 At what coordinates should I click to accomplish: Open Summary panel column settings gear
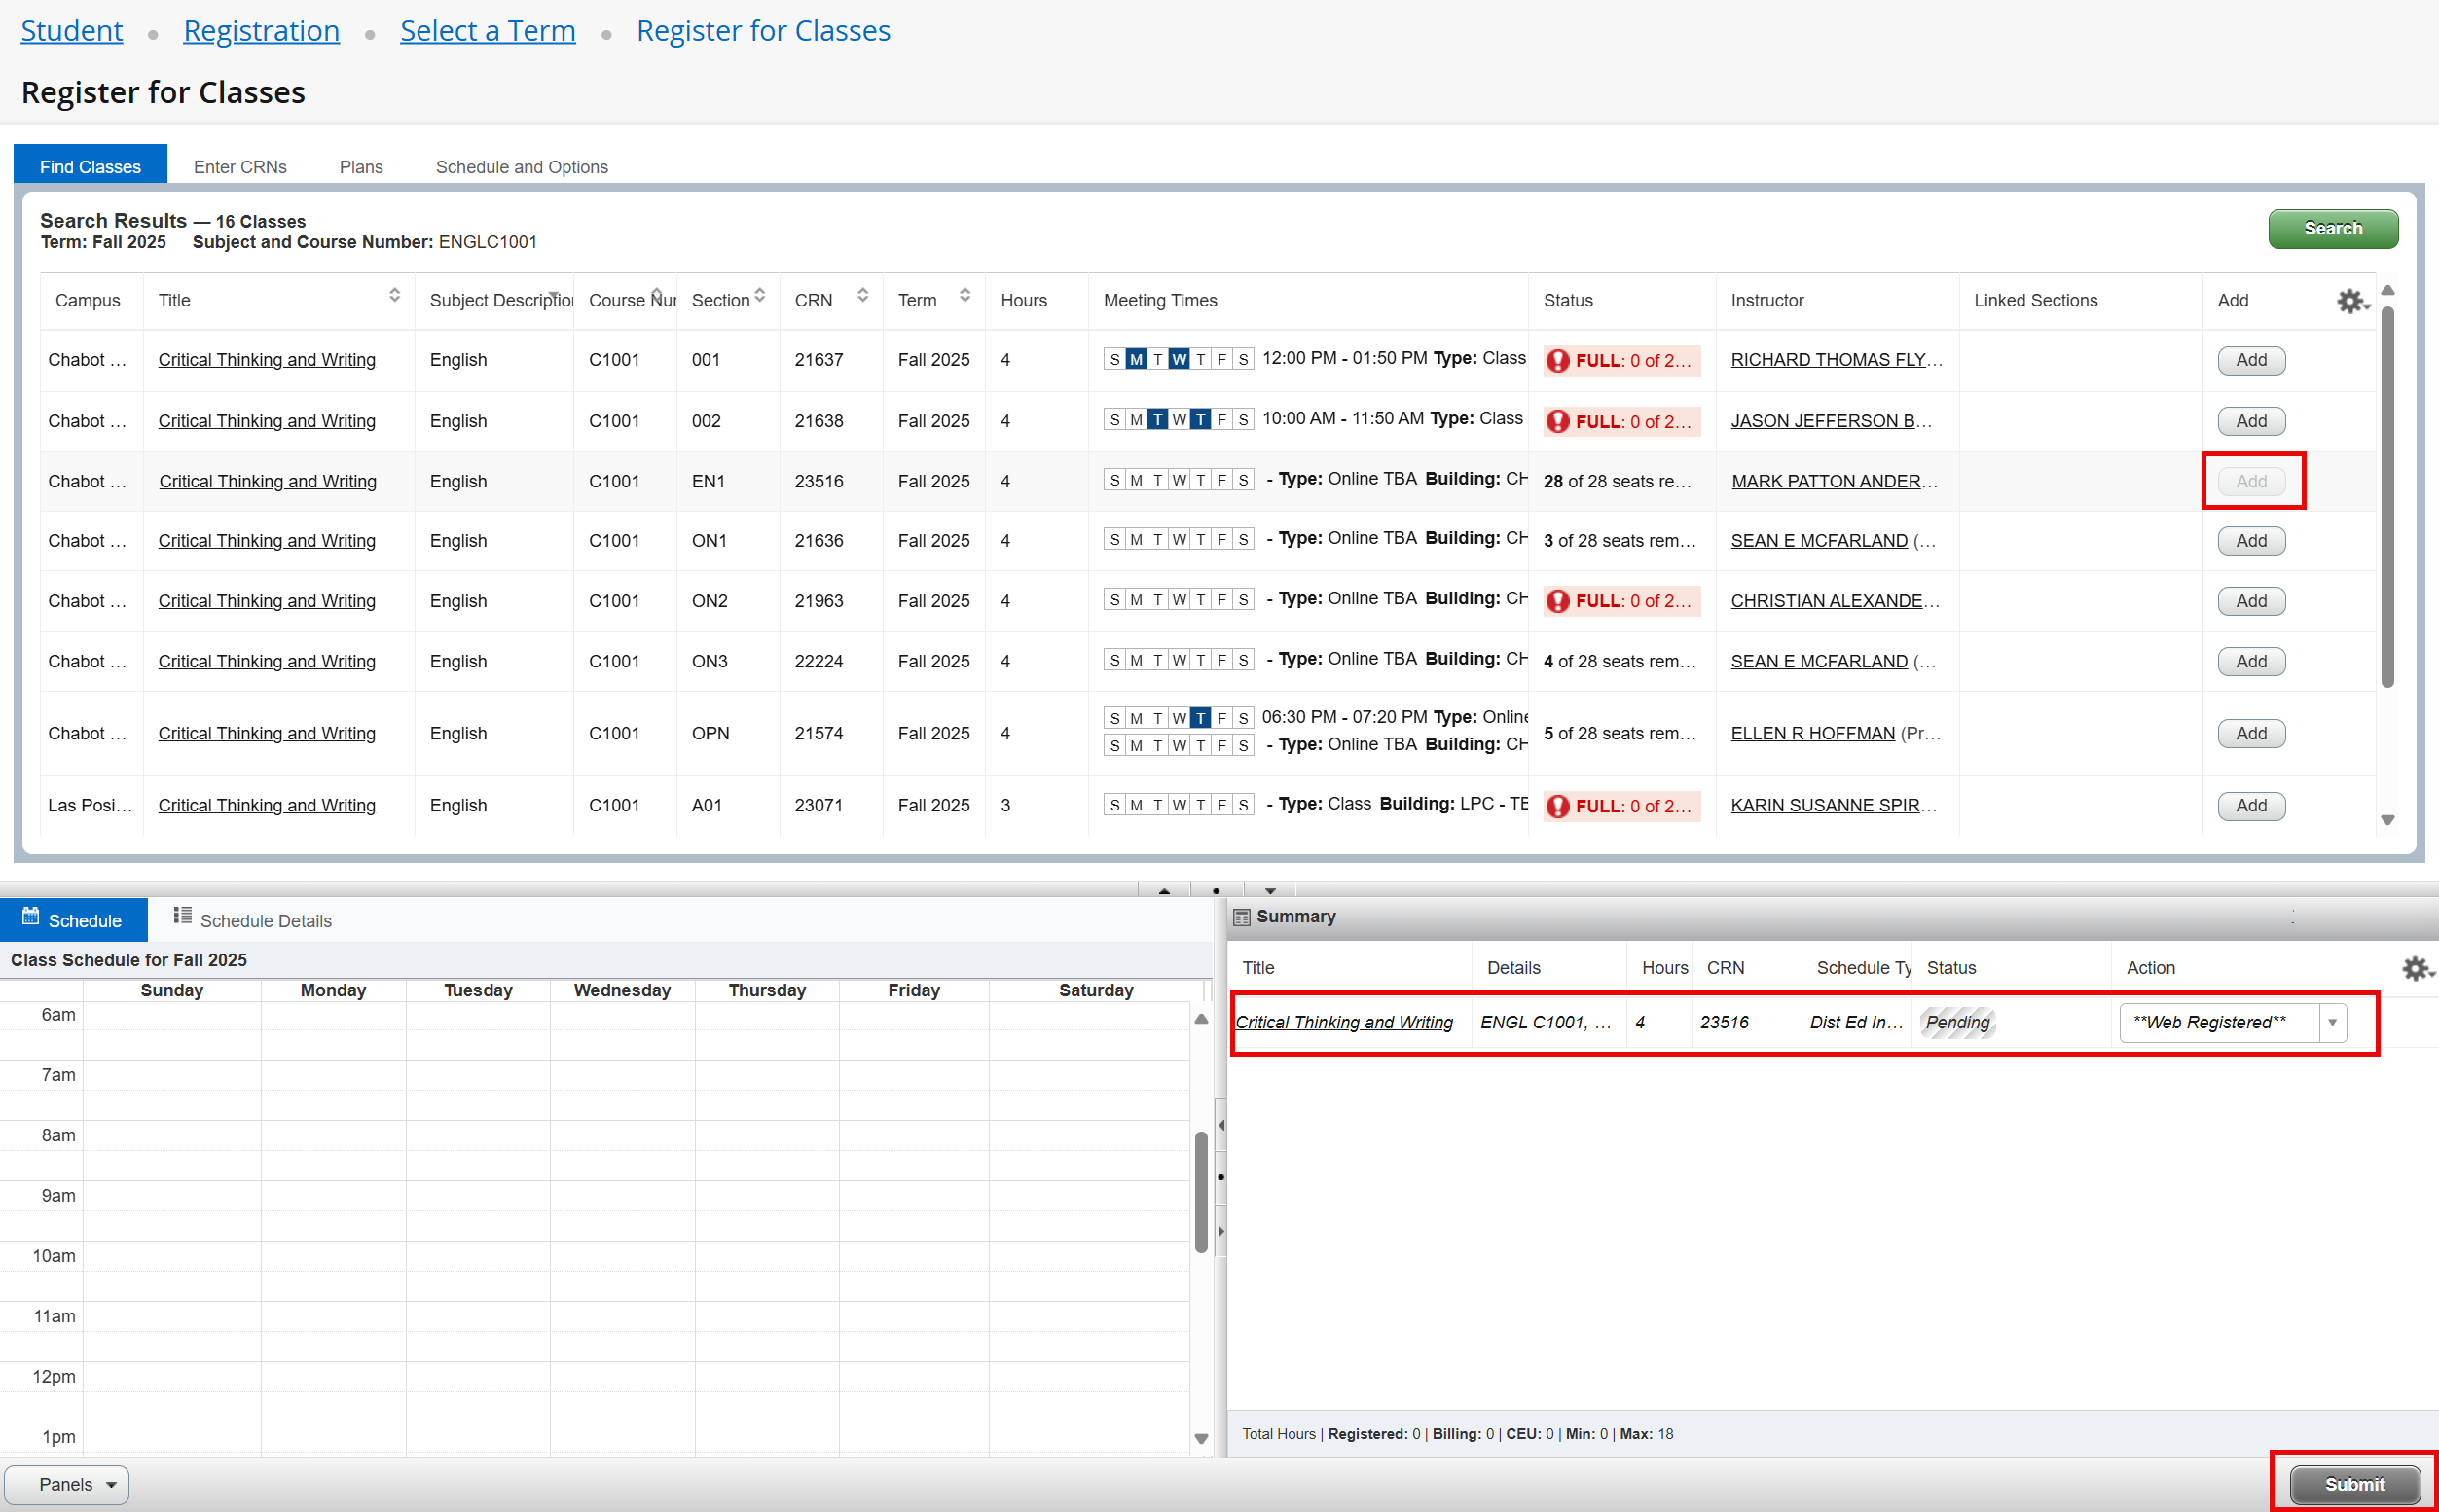(x=2417, y=968)
